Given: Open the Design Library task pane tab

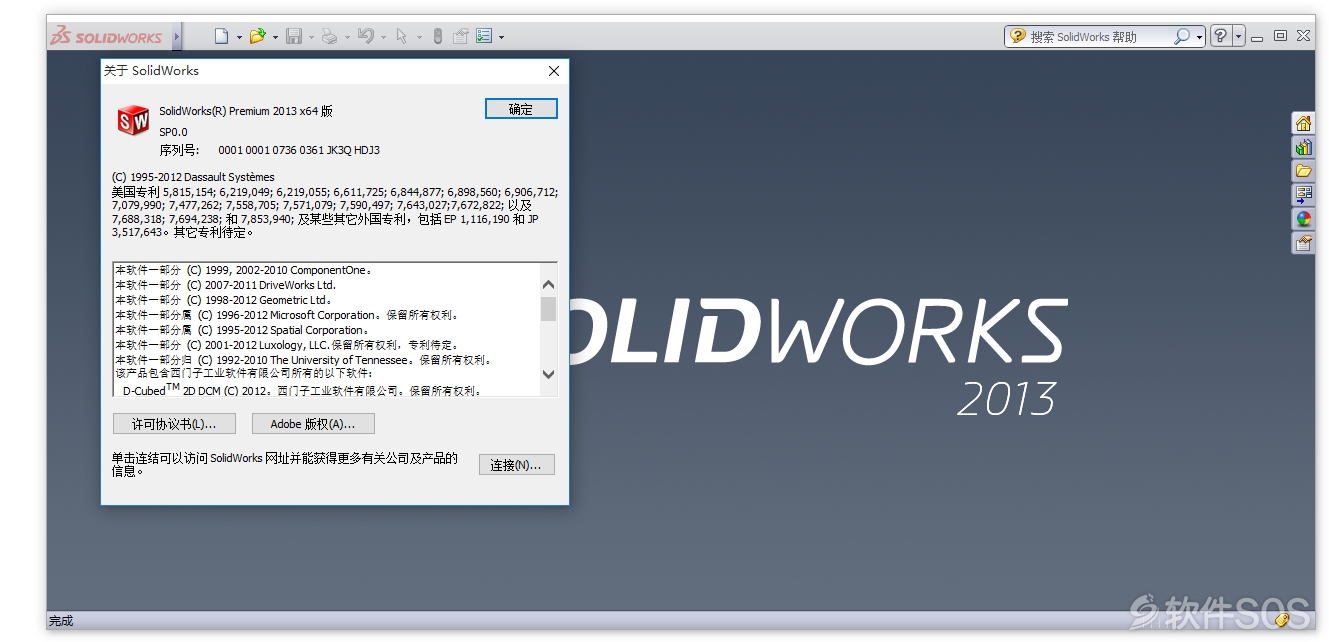Looking at the screenshot, I should tap(1303, 147).
